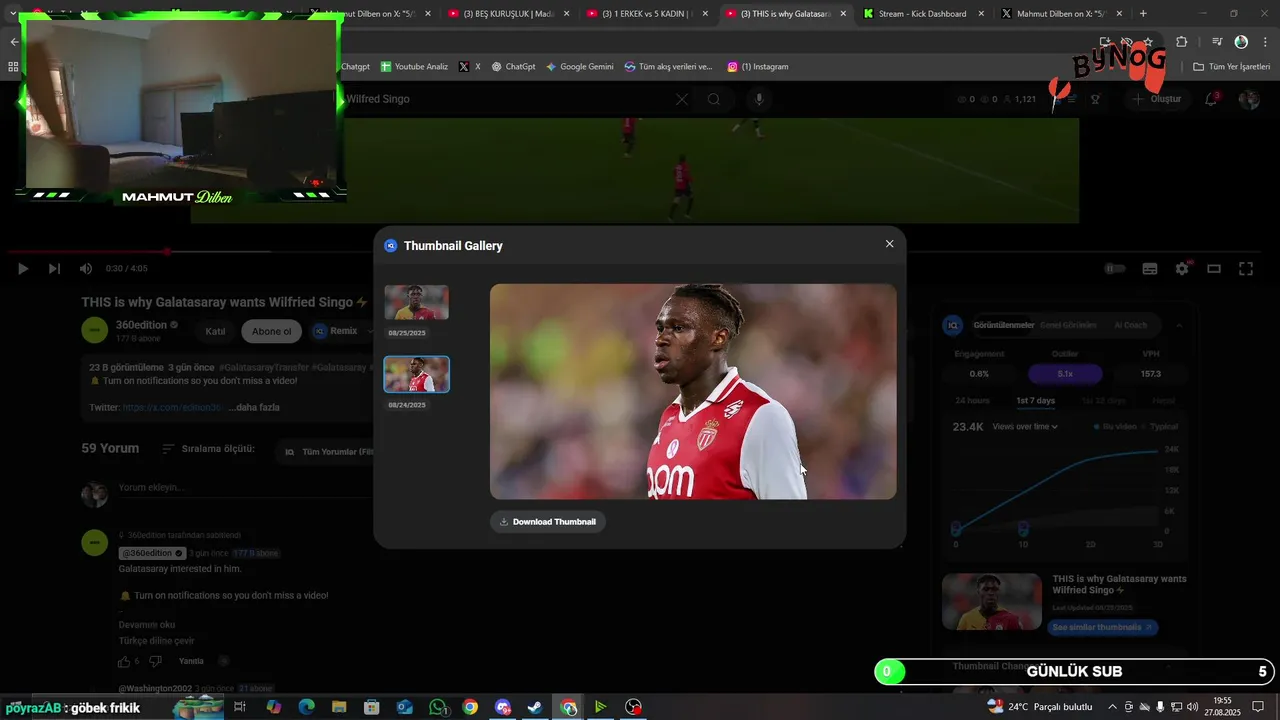
Task: Open the YouTube notifications bell
Action: point(1212,99)
